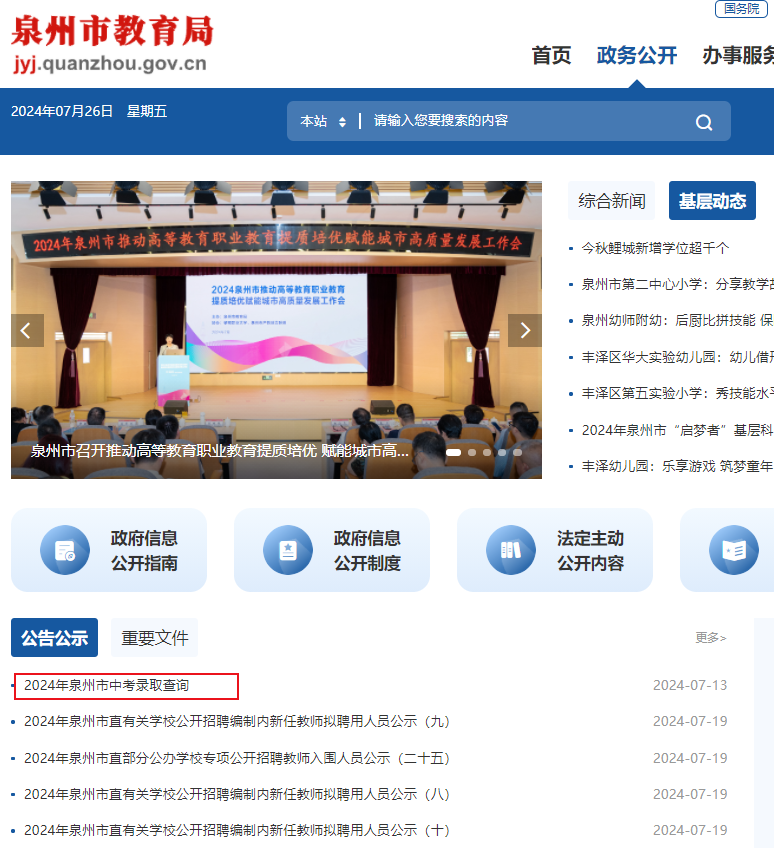This screenshot has width=774, height=848.
Task: Click the carousel caption 泉州市召开推动高等教育
Action: (x=220, y=450)
